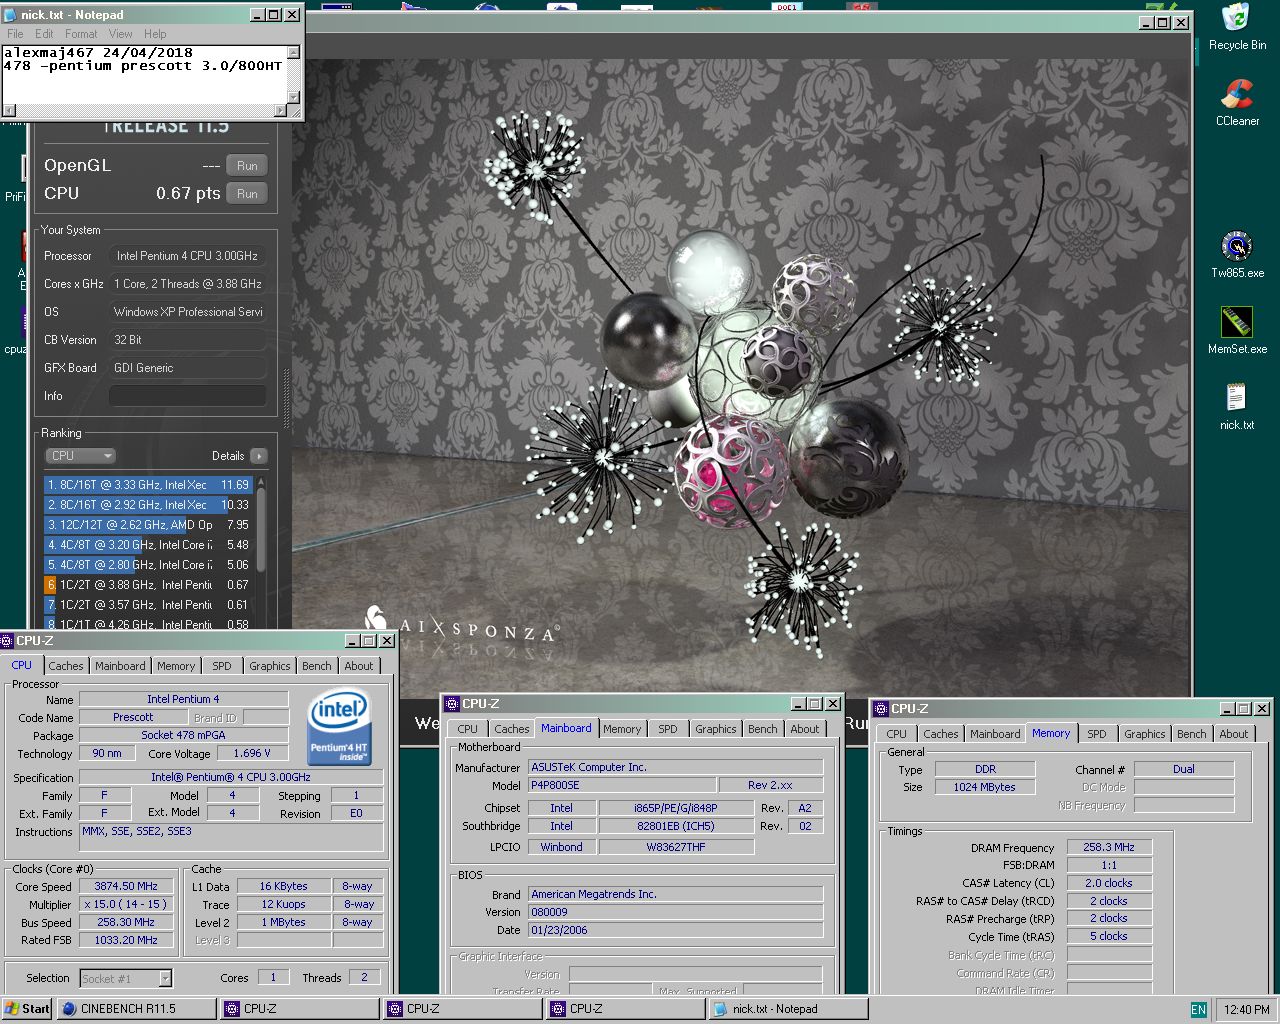Image resolution: width=1280 pixels, height=1024 pixels.
Task: Open Notepad's Format menu
Action: (81, 34)
